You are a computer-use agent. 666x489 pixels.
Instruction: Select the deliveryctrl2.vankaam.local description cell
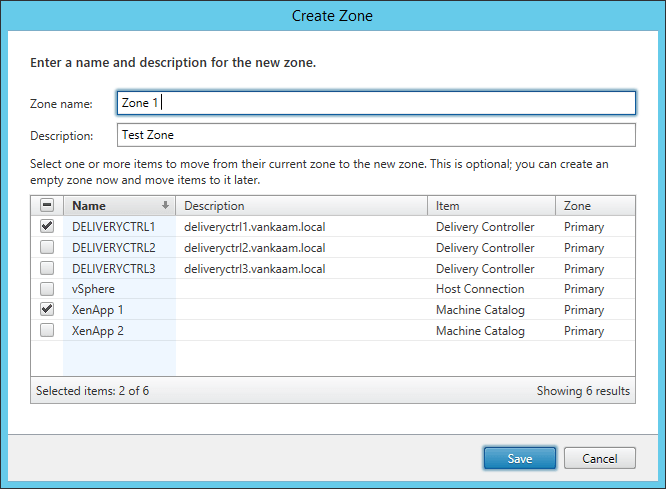click(x=255, y=248)
